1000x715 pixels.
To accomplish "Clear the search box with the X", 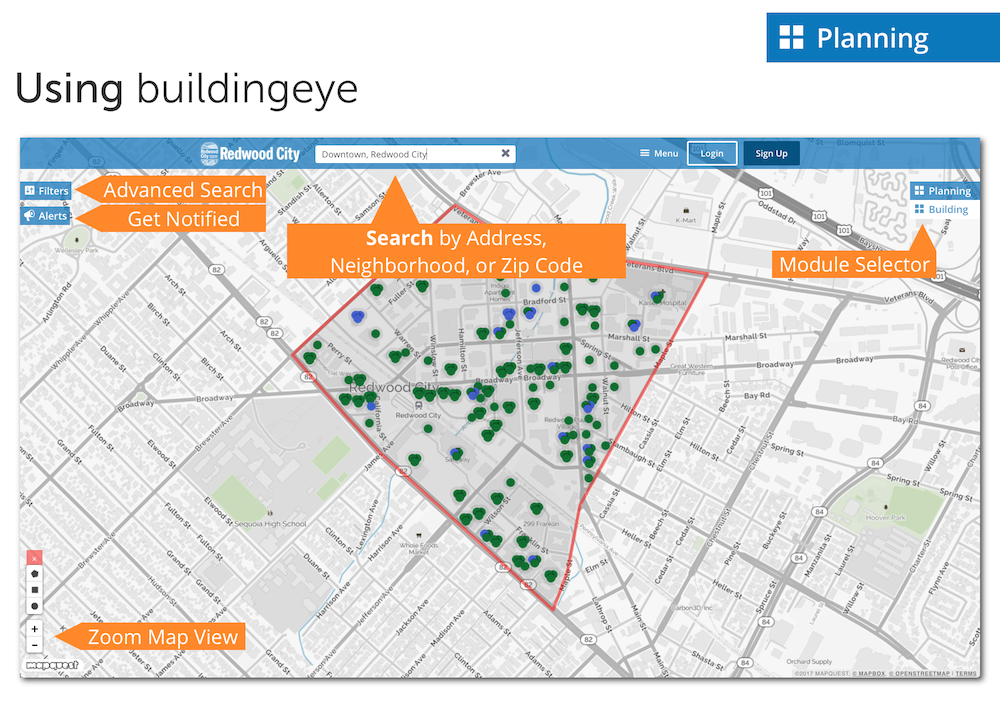I will [505, 153].
